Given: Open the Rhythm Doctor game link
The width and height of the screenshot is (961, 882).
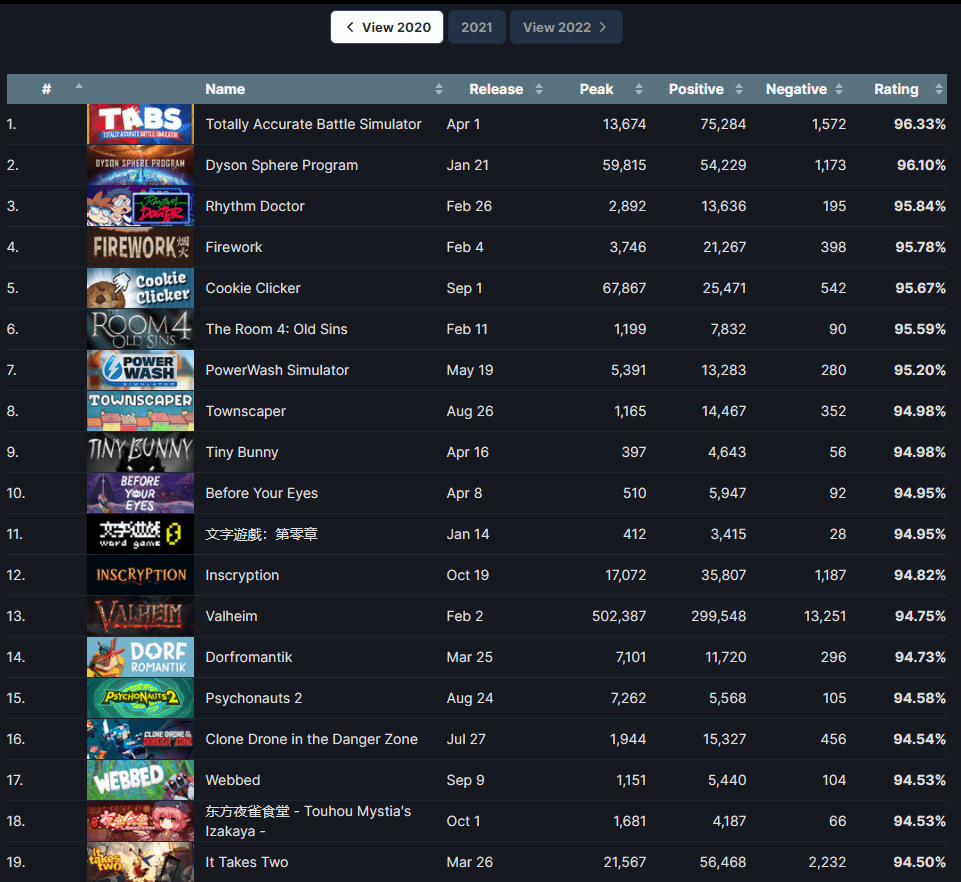Looking at the screenshot, I should coord(255,206).
